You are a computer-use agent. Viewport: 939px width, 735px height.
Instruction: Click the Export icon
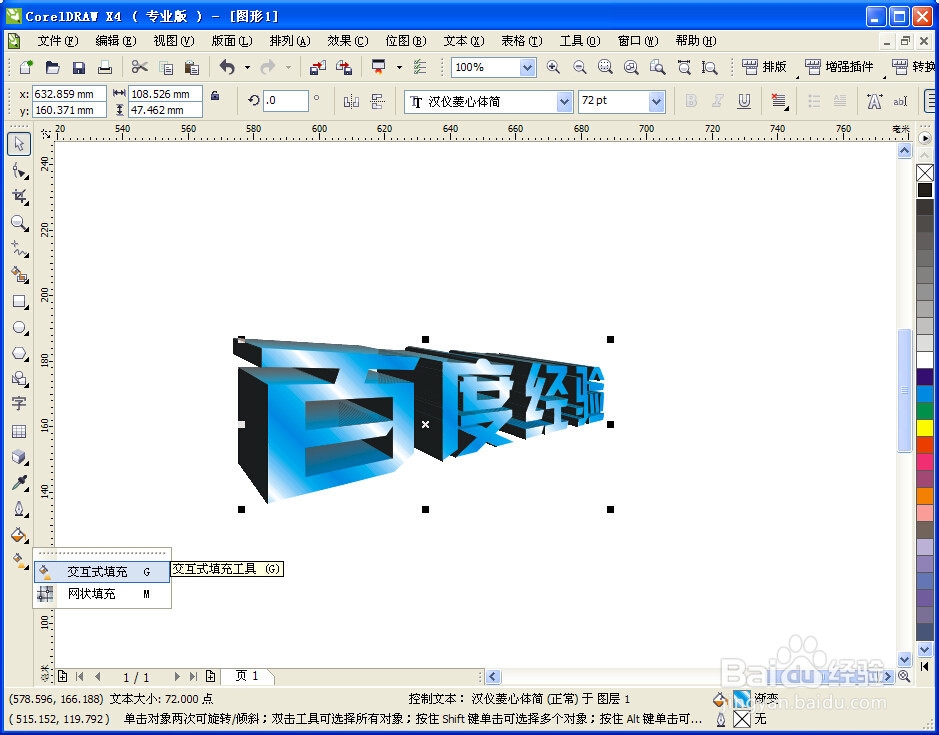[344, 67]
